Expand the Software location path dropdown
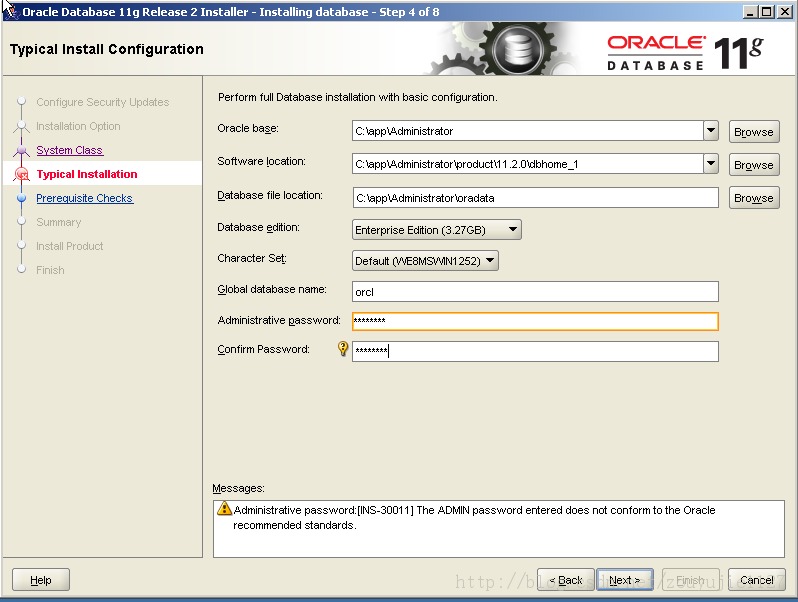Screen dimensions: 798x602 711,164
